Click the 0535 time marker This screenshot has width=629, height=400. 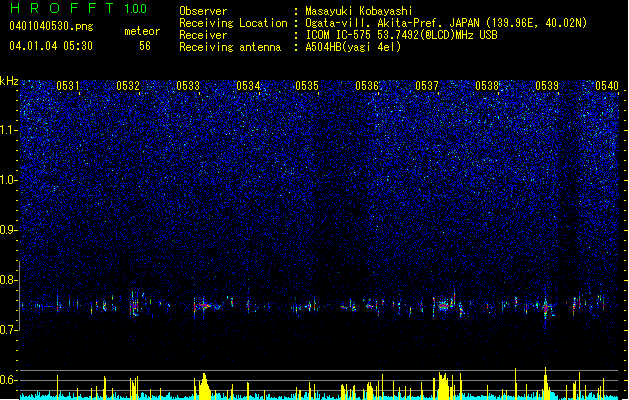click(x=307, y=86)
